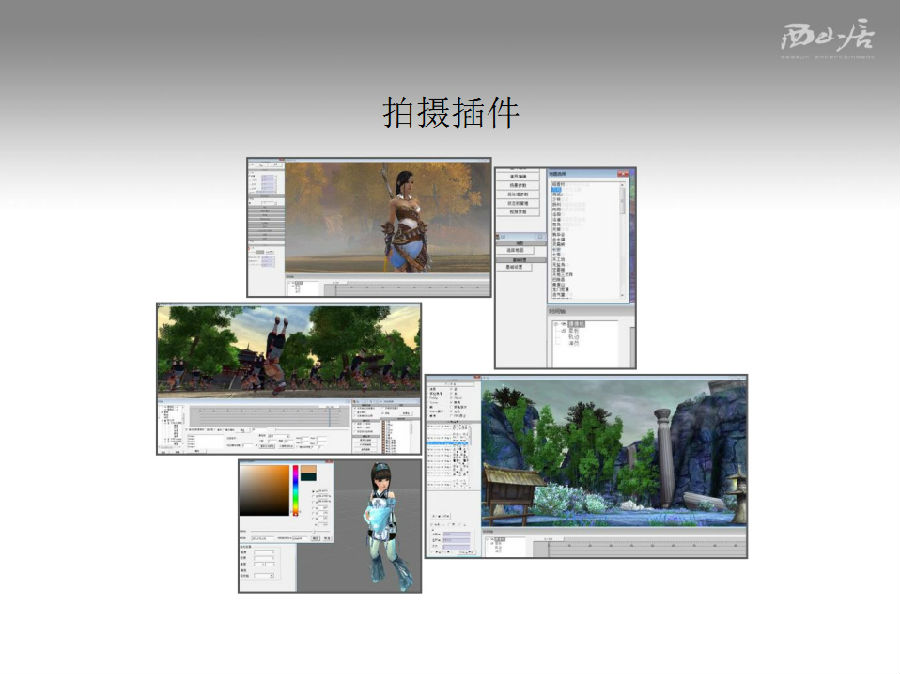
Task: Expand the timeline tree in the landscape editor window
Action: [489, 540]
